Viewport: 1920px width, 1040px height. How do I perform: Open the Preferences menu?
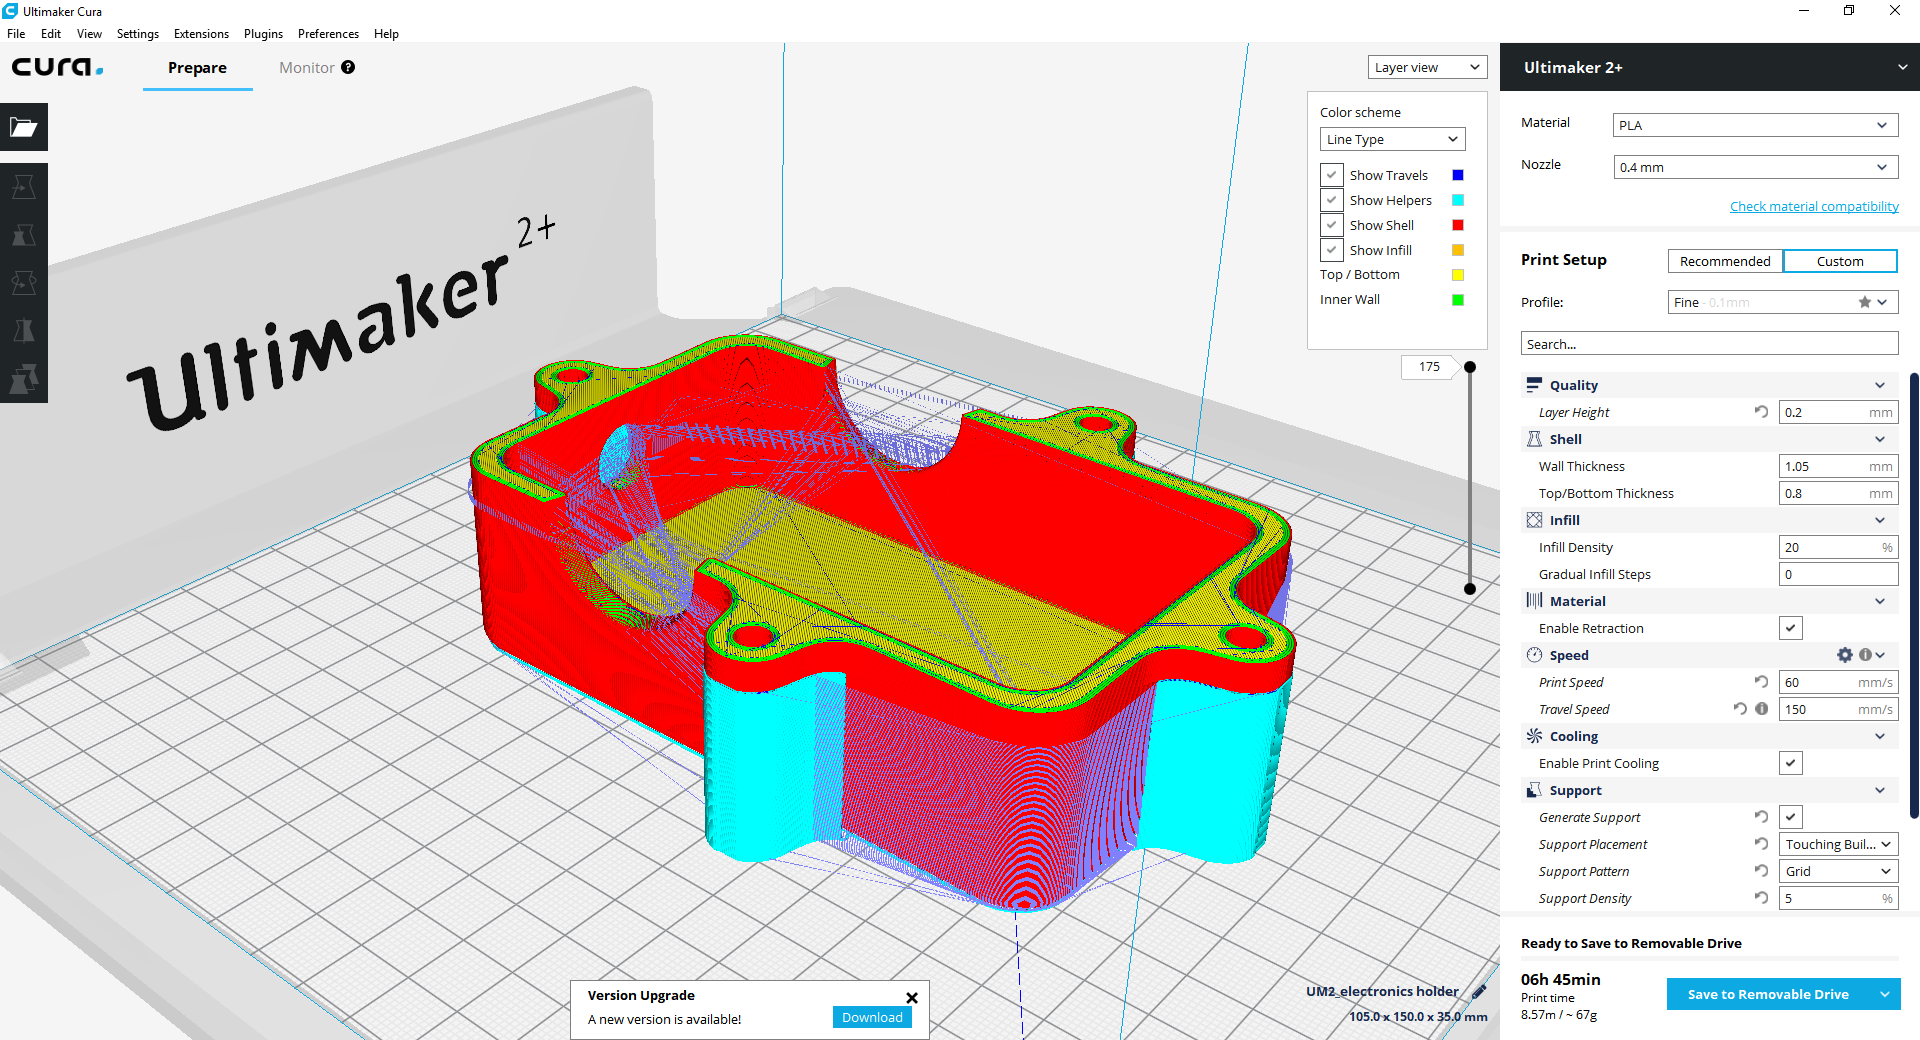point(328,33)
